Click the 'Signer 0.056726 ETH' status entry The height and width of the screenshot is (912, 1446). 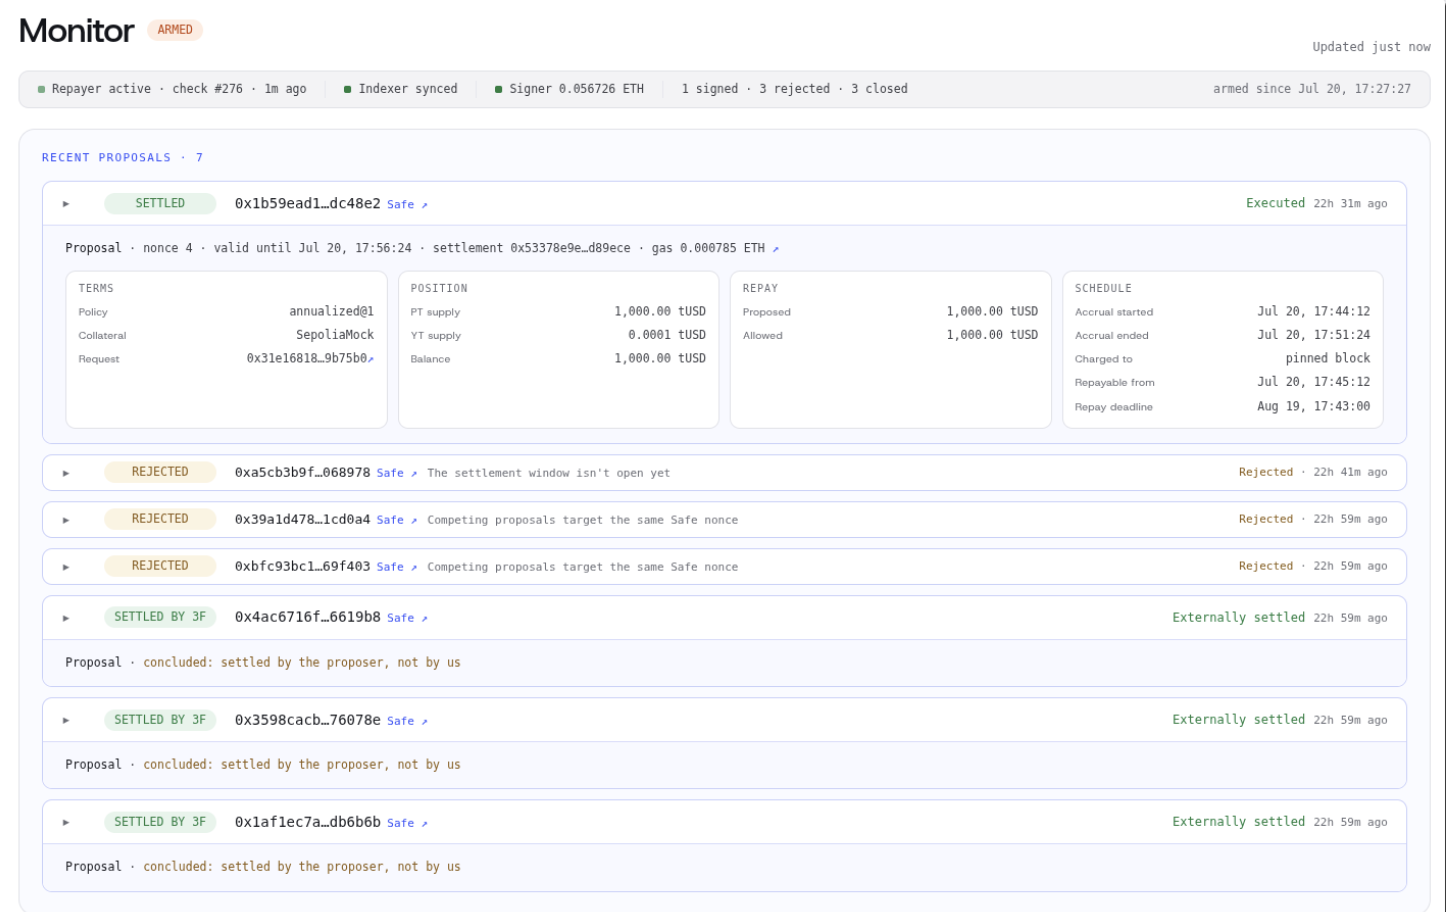569,89
